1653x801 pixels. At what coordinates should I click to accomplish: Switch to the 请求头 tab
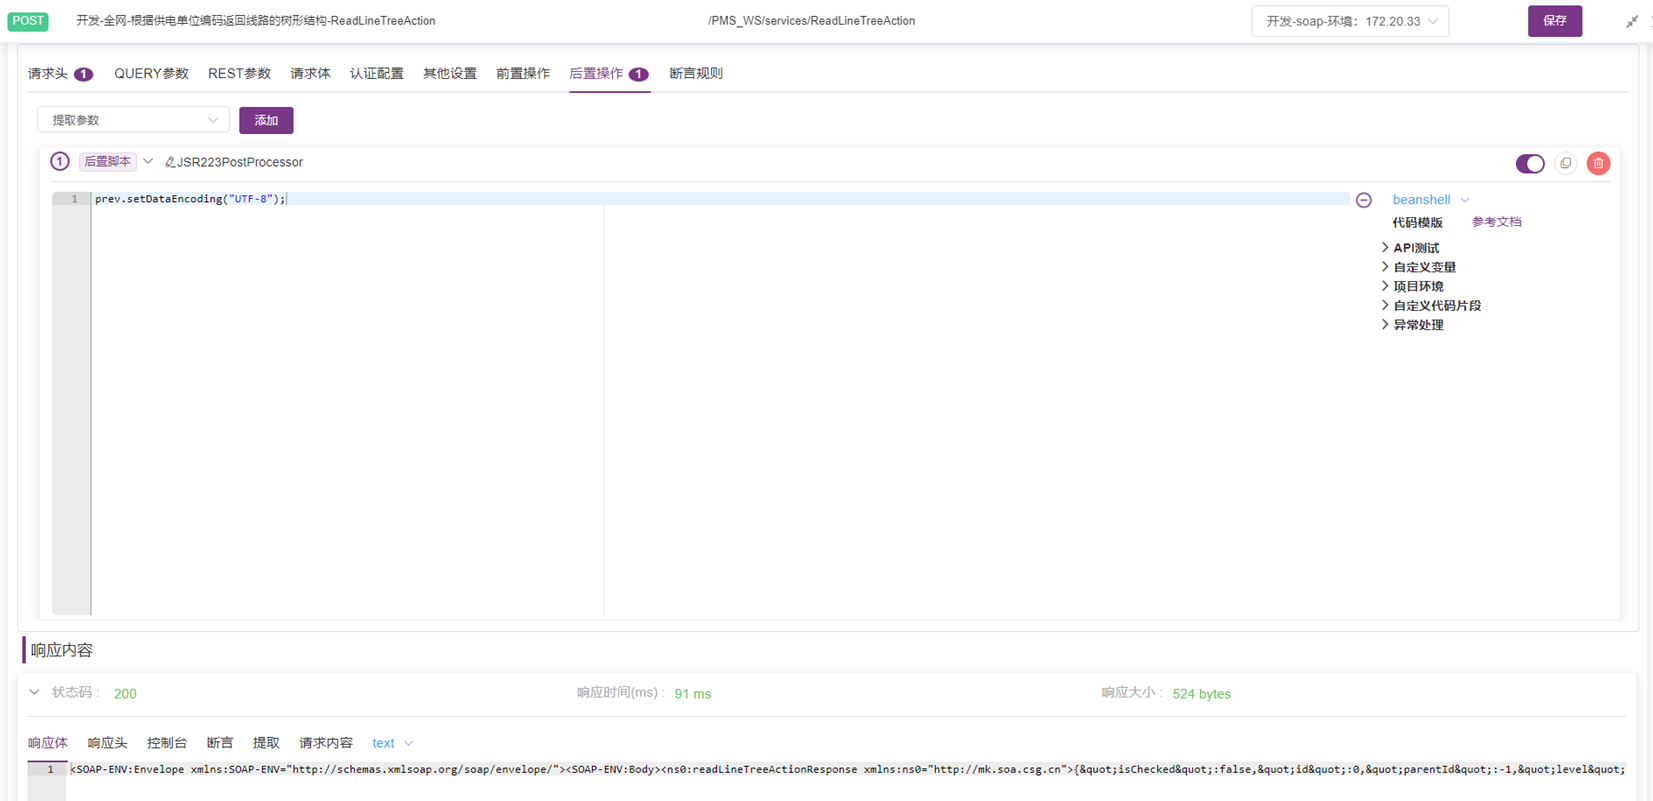point(60,73)
